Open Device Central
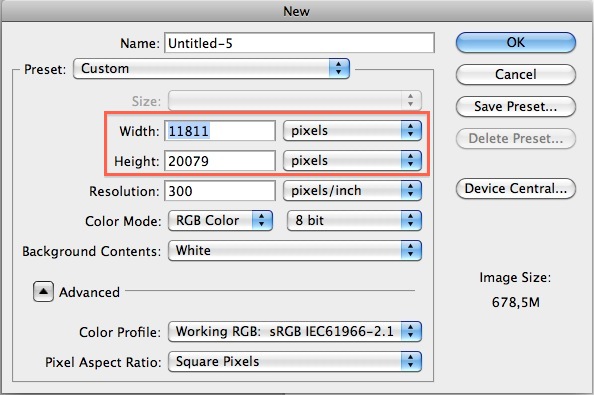The height and width of the screenshot is (395, 594). [516, 188]
